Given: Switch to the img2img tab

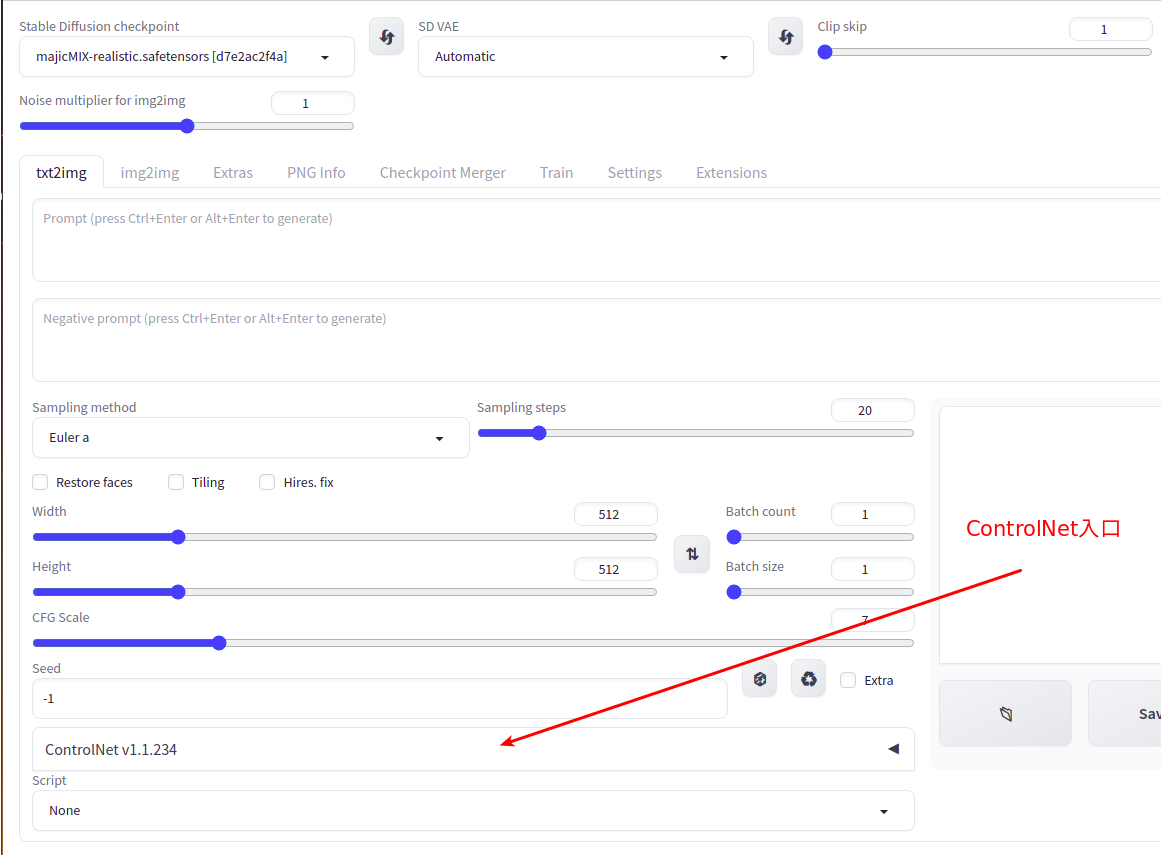Looking at the screenshot, I should (x=150, y=172).
